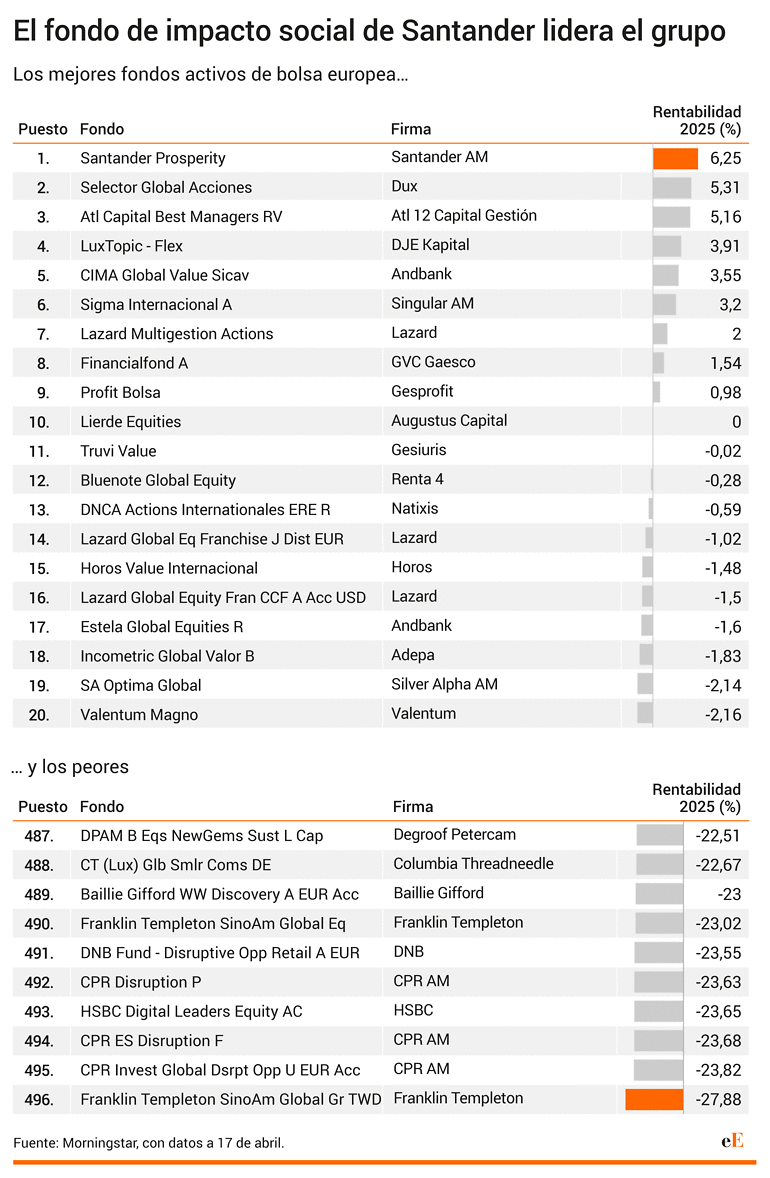Screen dimensions: 770x1178
Task: Click the Firma header in top table
Action: coord(411,129)
